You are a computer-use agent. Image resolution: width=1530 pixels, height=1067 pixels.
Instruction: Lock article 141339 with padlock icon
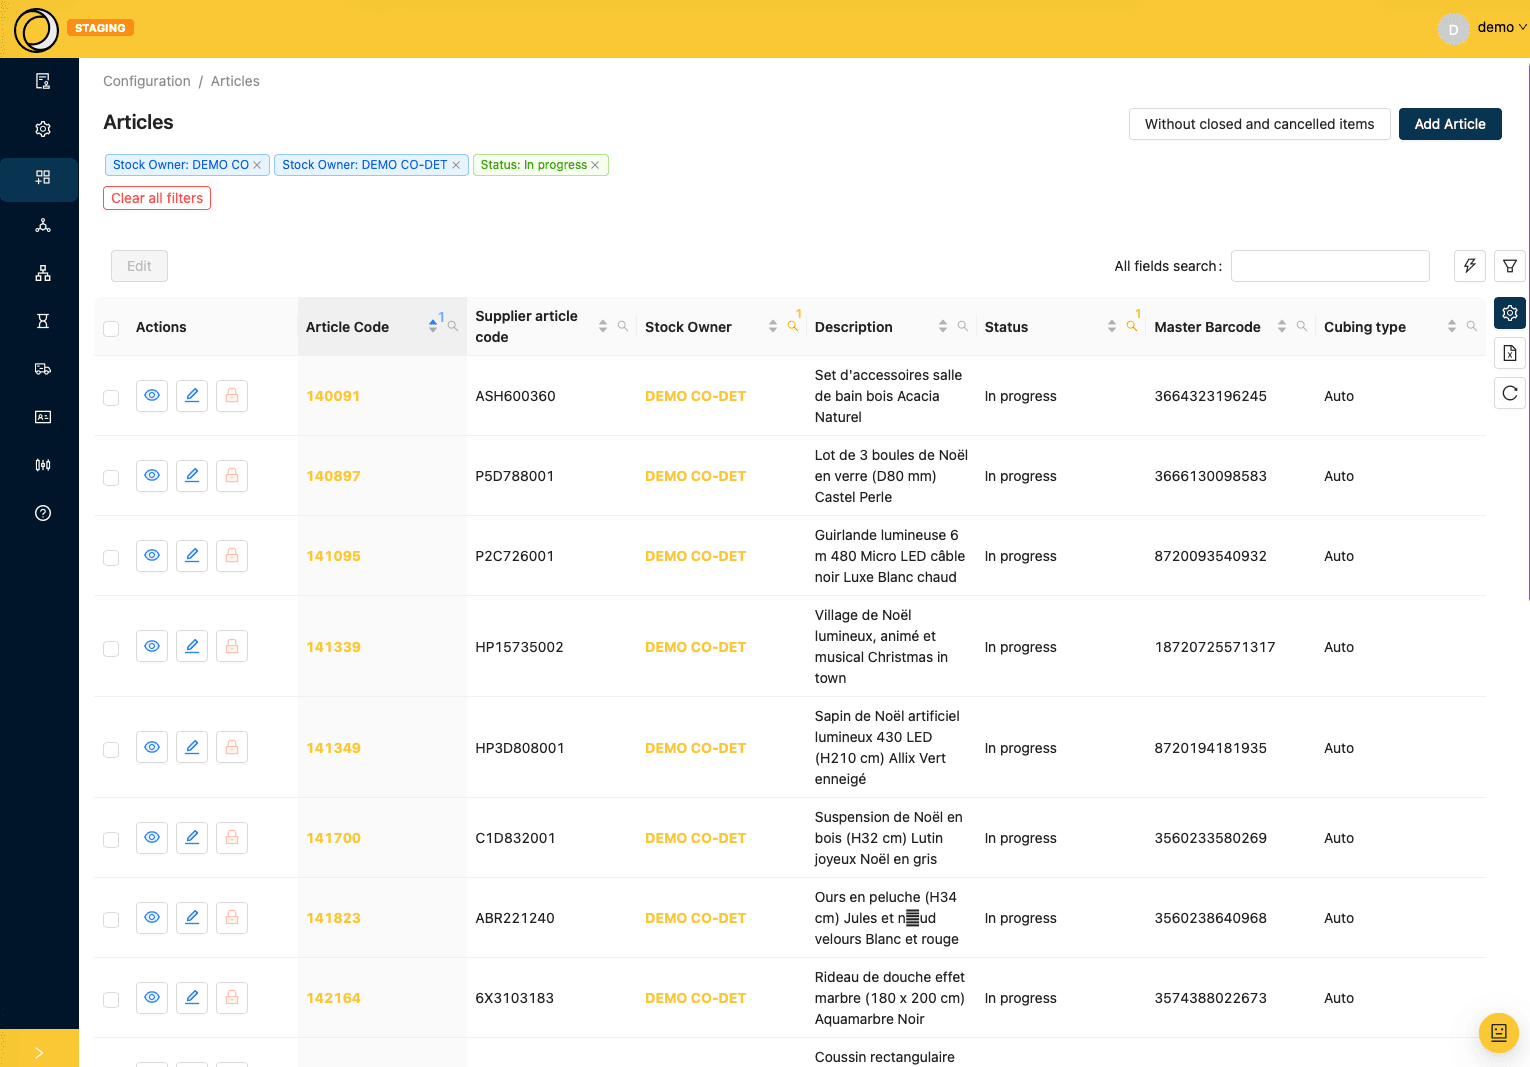coord(232,647)
